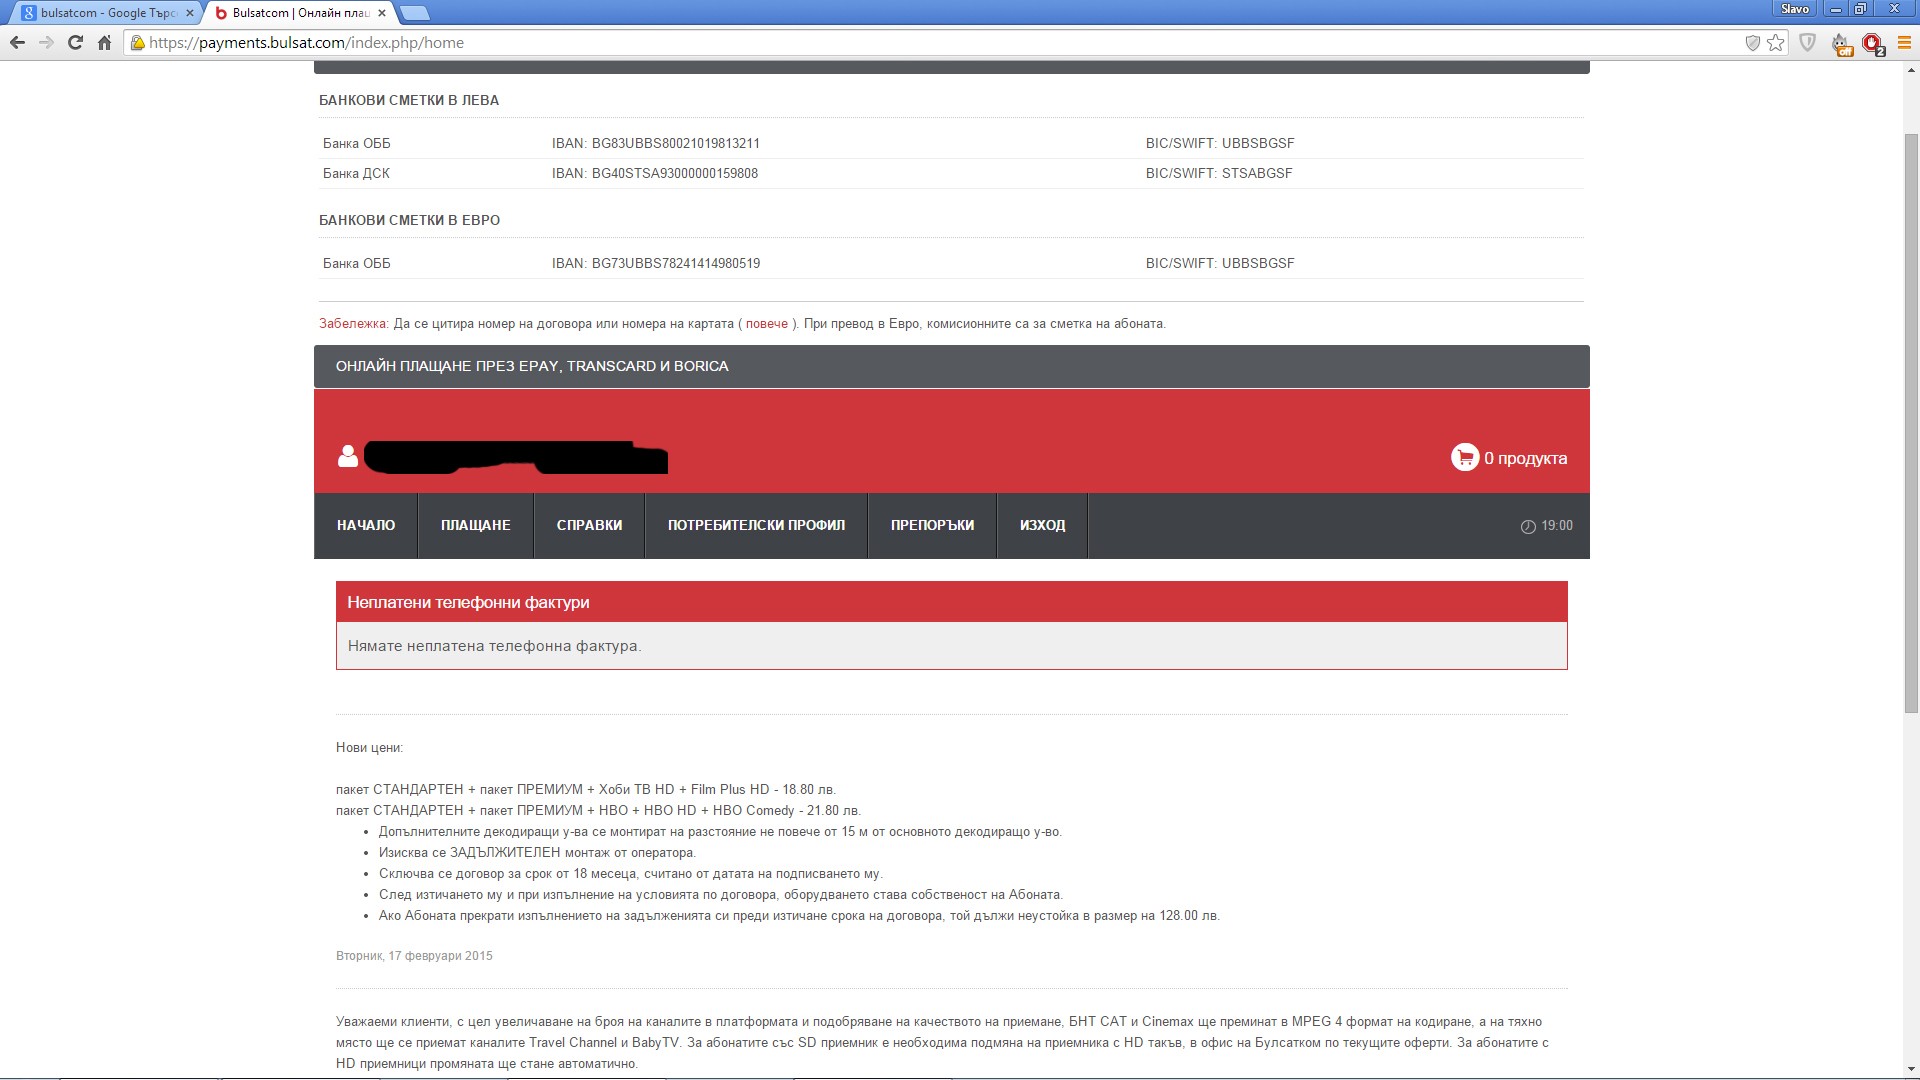The image size is (1920, 1080).
Task: Open the НАЧАЛО menu item
Action: coord(366,526)
